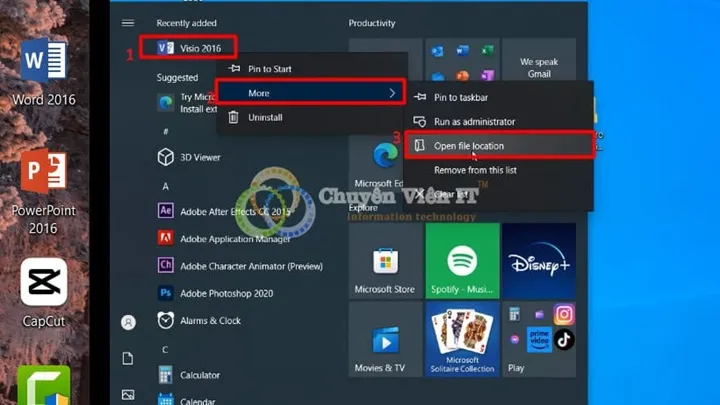Image resolution: width=720 pixels, height=405 pixels.
Task: Expand the Start menu hamburger button
Action: click(128, 23)
